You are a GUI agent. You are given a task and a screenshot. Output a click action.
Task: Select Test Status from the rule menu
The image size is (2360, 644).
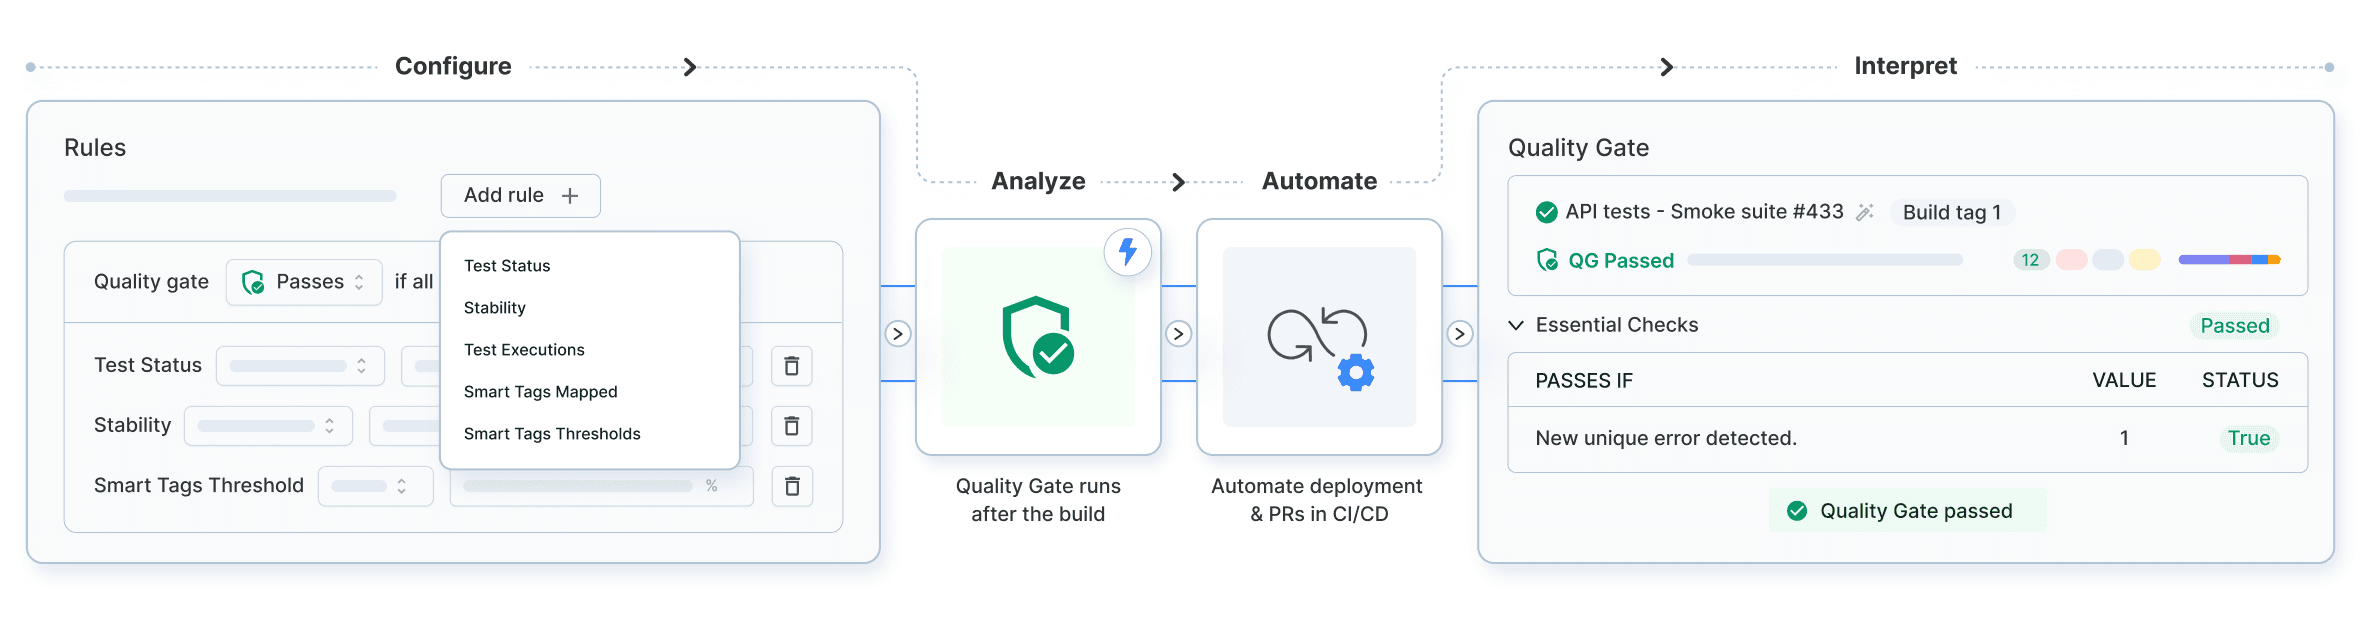pos(507,266)
